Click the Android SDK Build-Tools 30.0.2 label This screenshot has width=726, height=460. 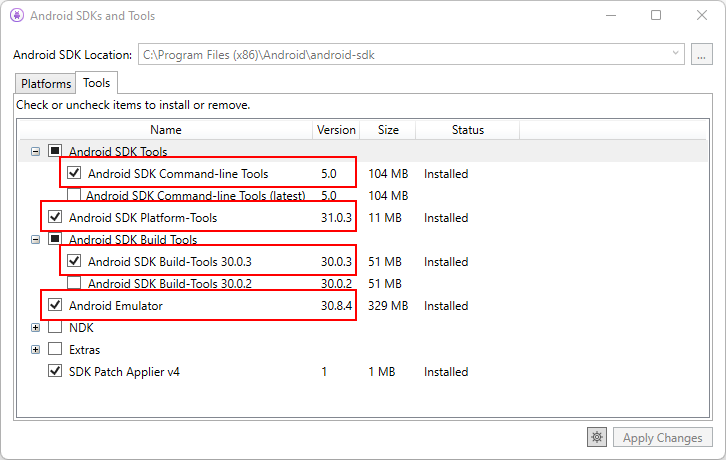coord(170,284)
